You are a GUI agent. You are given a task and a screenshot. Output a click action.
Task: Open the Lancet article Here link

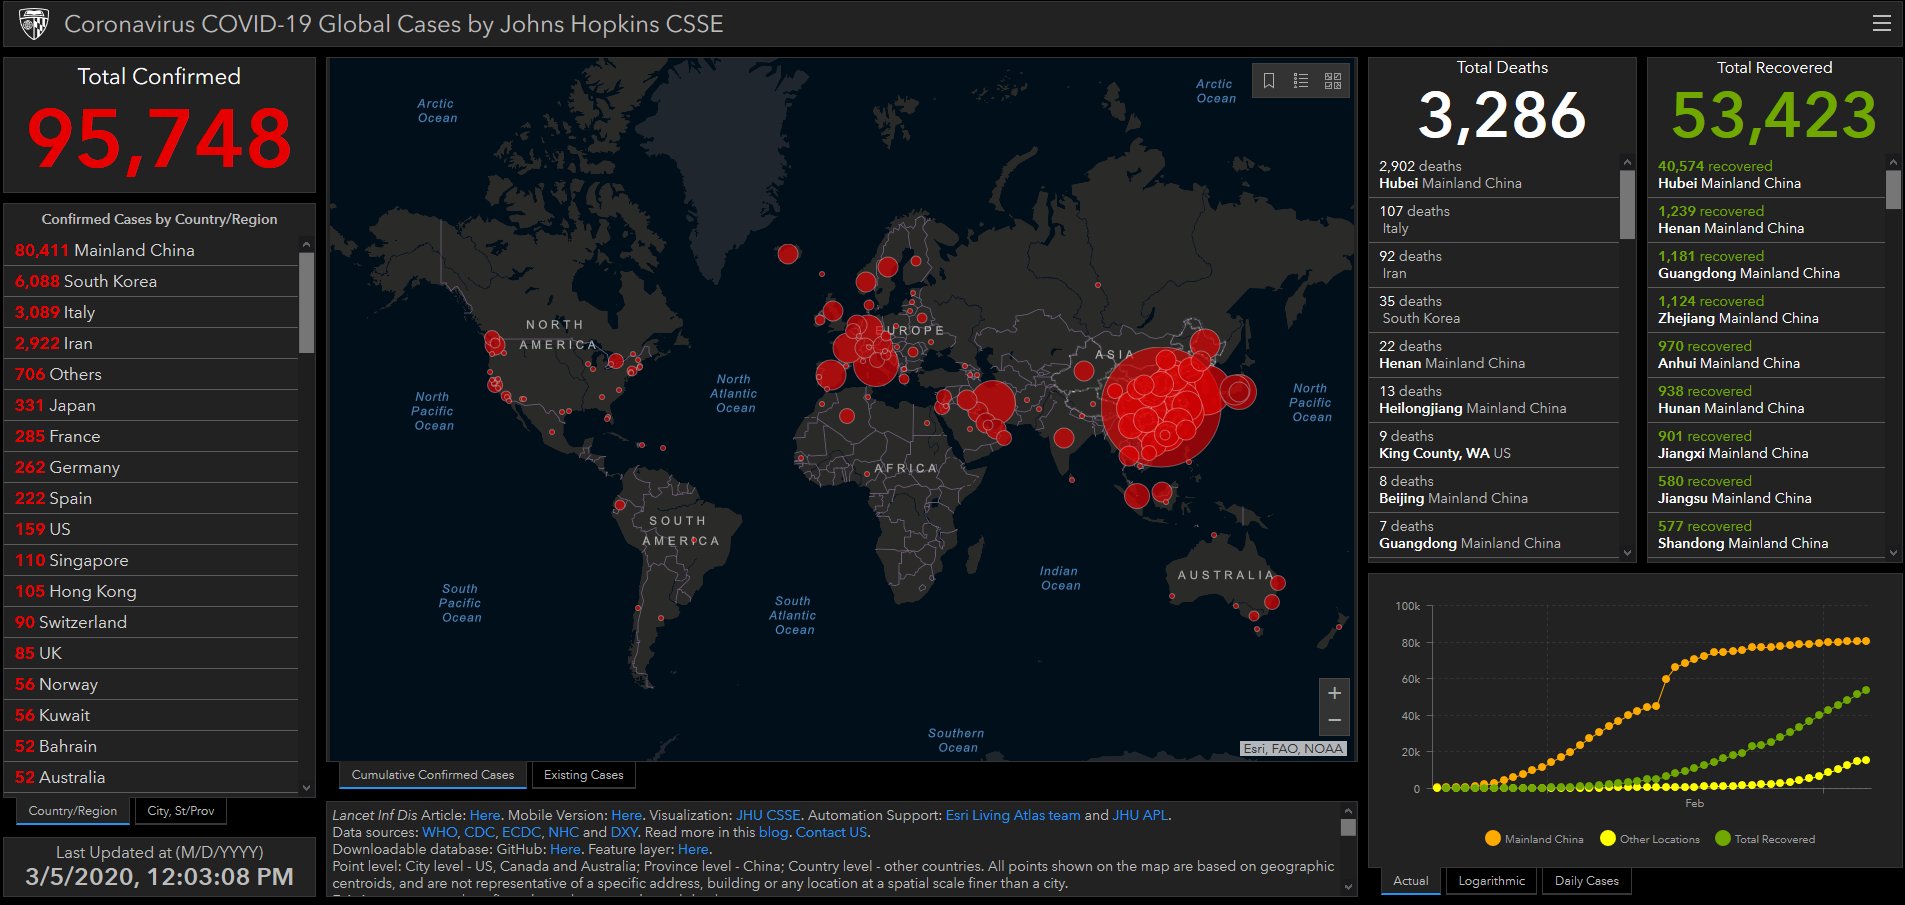[485, 815]
